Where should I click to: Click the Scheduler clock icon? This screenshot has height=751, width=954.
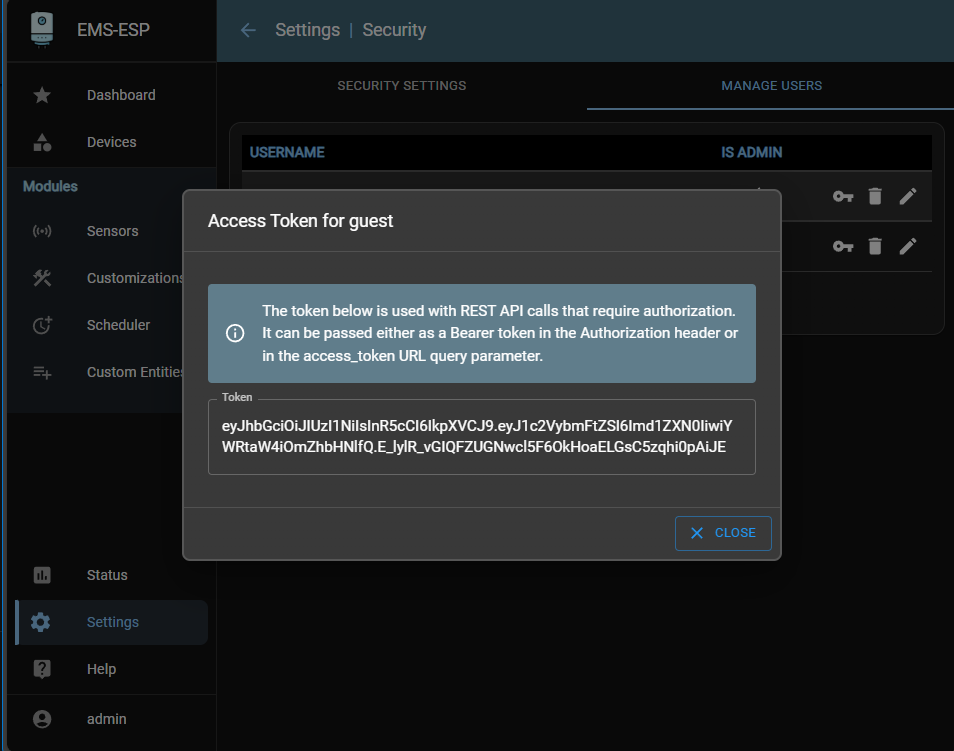point(42,325)
